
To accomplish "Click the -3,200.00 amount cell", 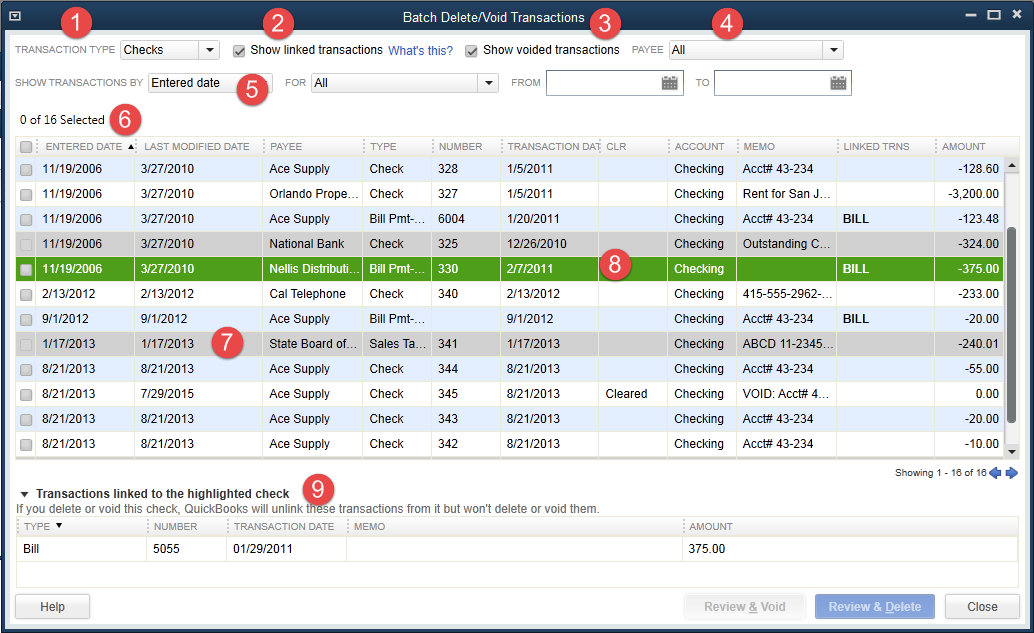I will tap(973, 194).
